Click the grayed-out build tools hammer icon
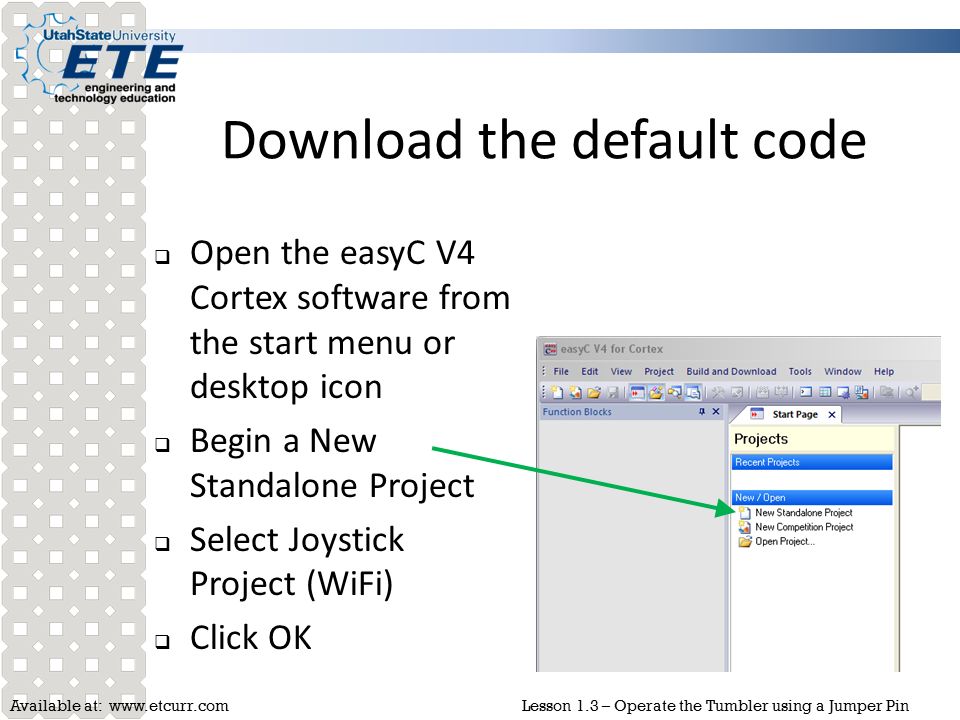Viewport: 960px width, 720px height. pyautogui.click(x=718, y=392)
